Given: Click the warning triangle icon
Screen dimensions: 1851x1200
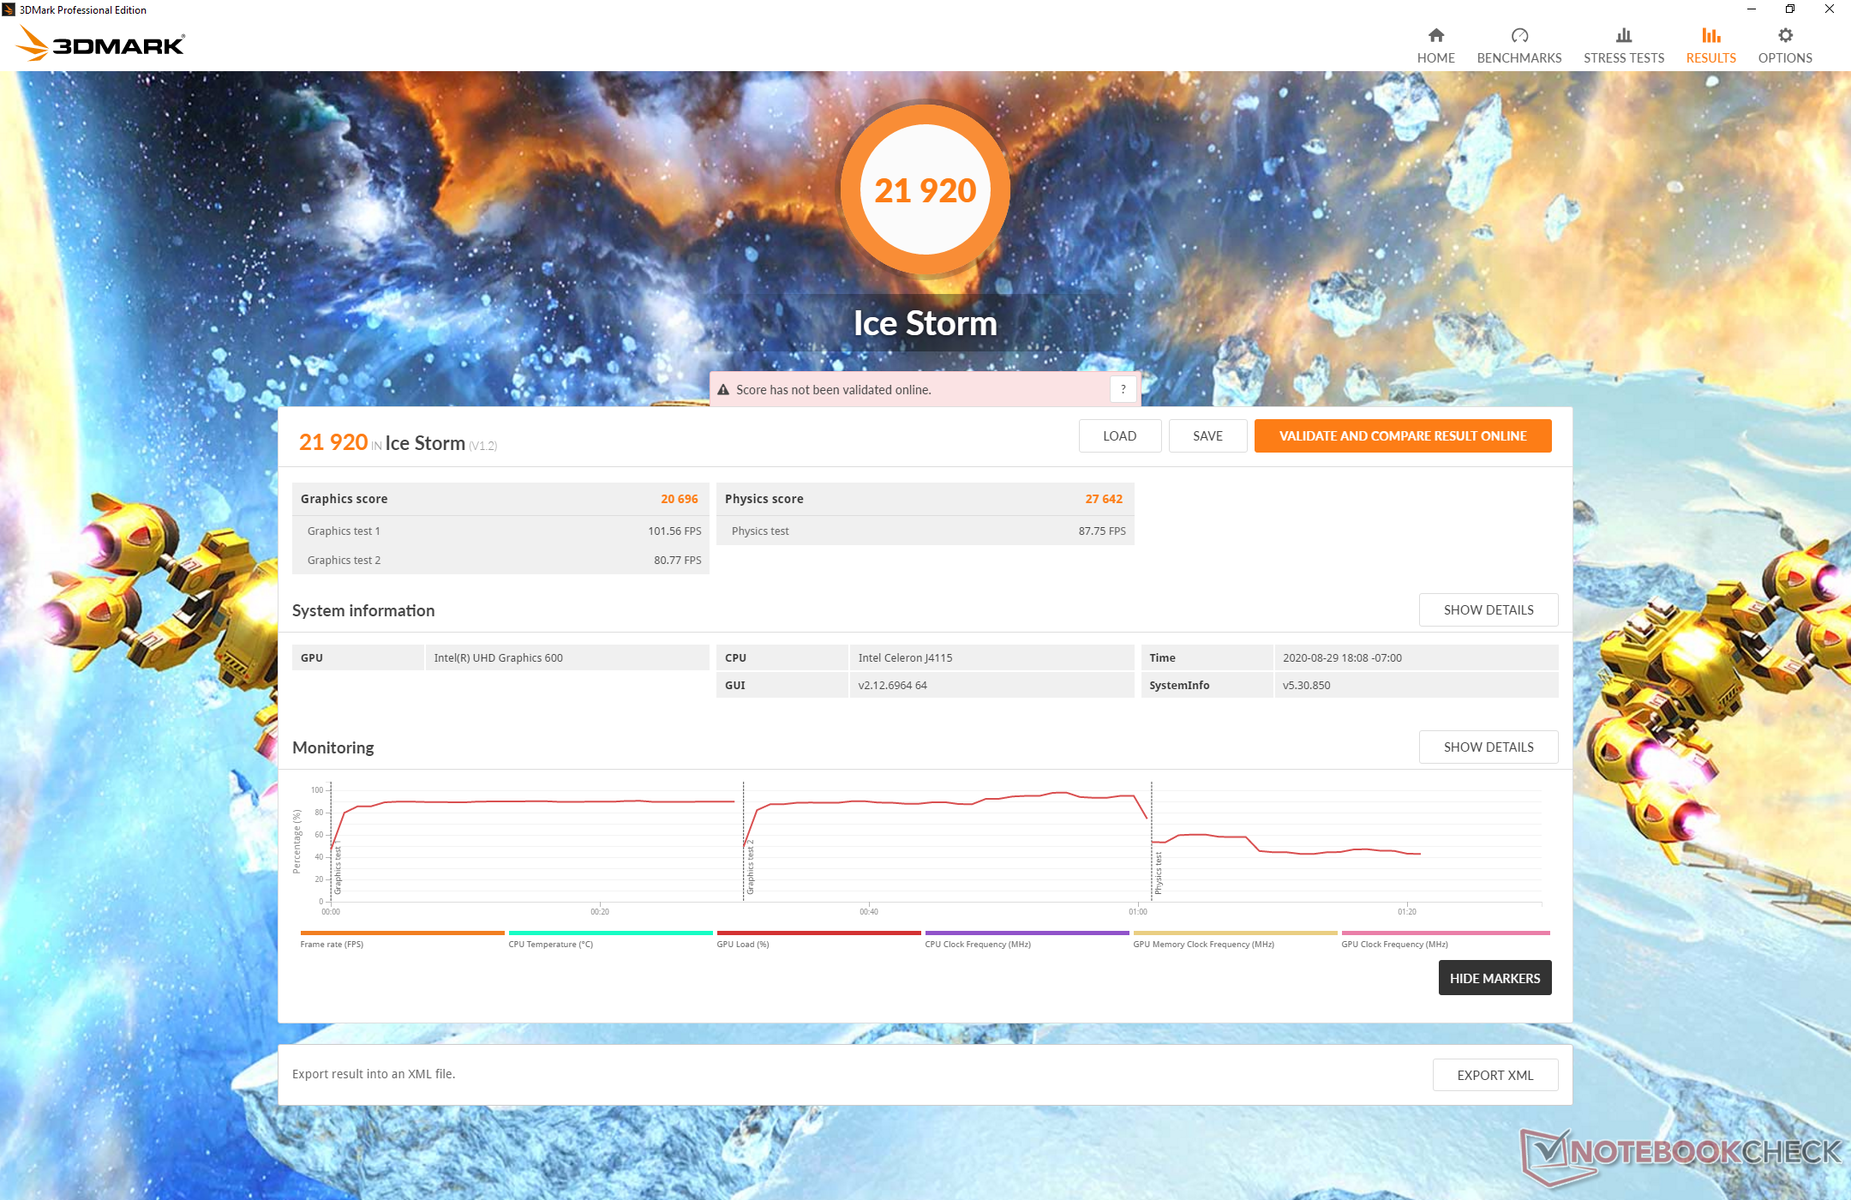Looking at the screenshot, I should tap(723, 390).
